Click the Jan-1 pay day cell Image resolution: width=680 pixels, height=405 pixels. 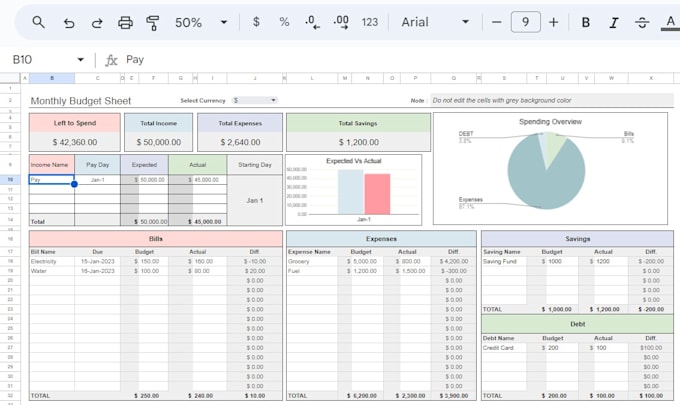click(98, 180)
